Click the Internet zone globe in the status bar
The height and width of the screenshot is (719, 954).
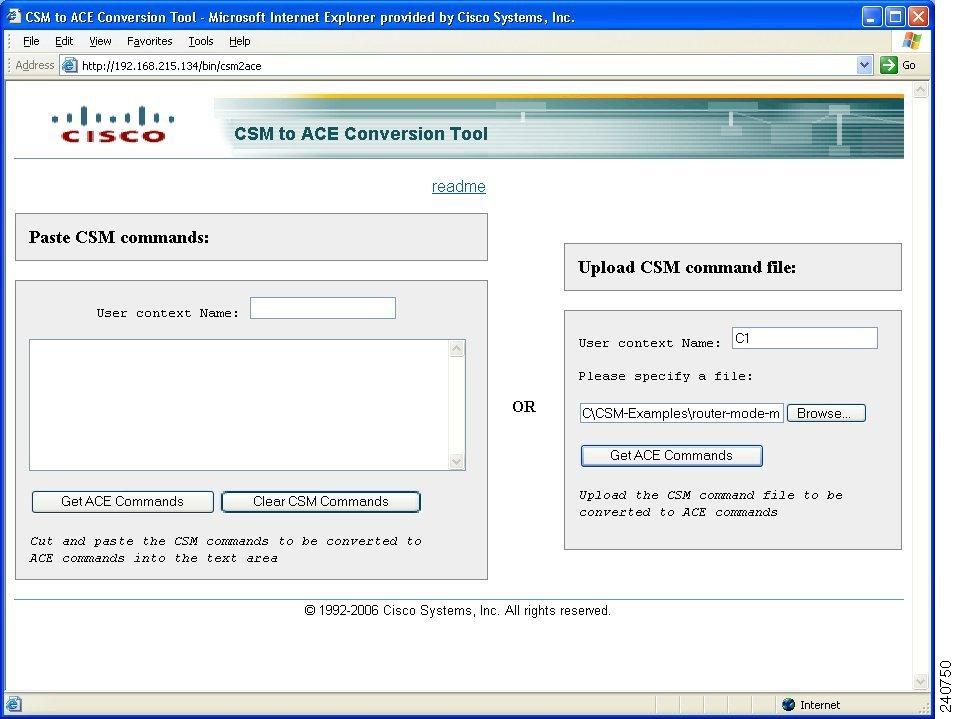click(789, 704)
